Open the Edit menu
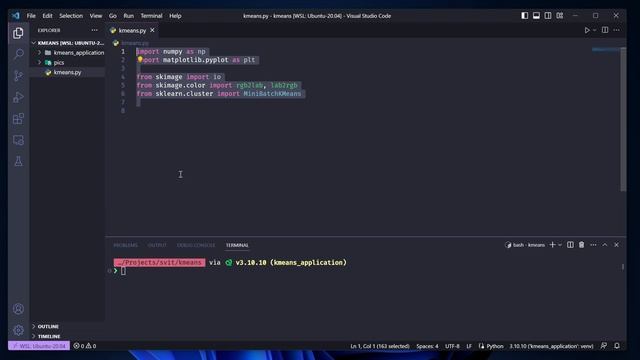The height and width of the screenshot is (360, 640). coord(47,16)
